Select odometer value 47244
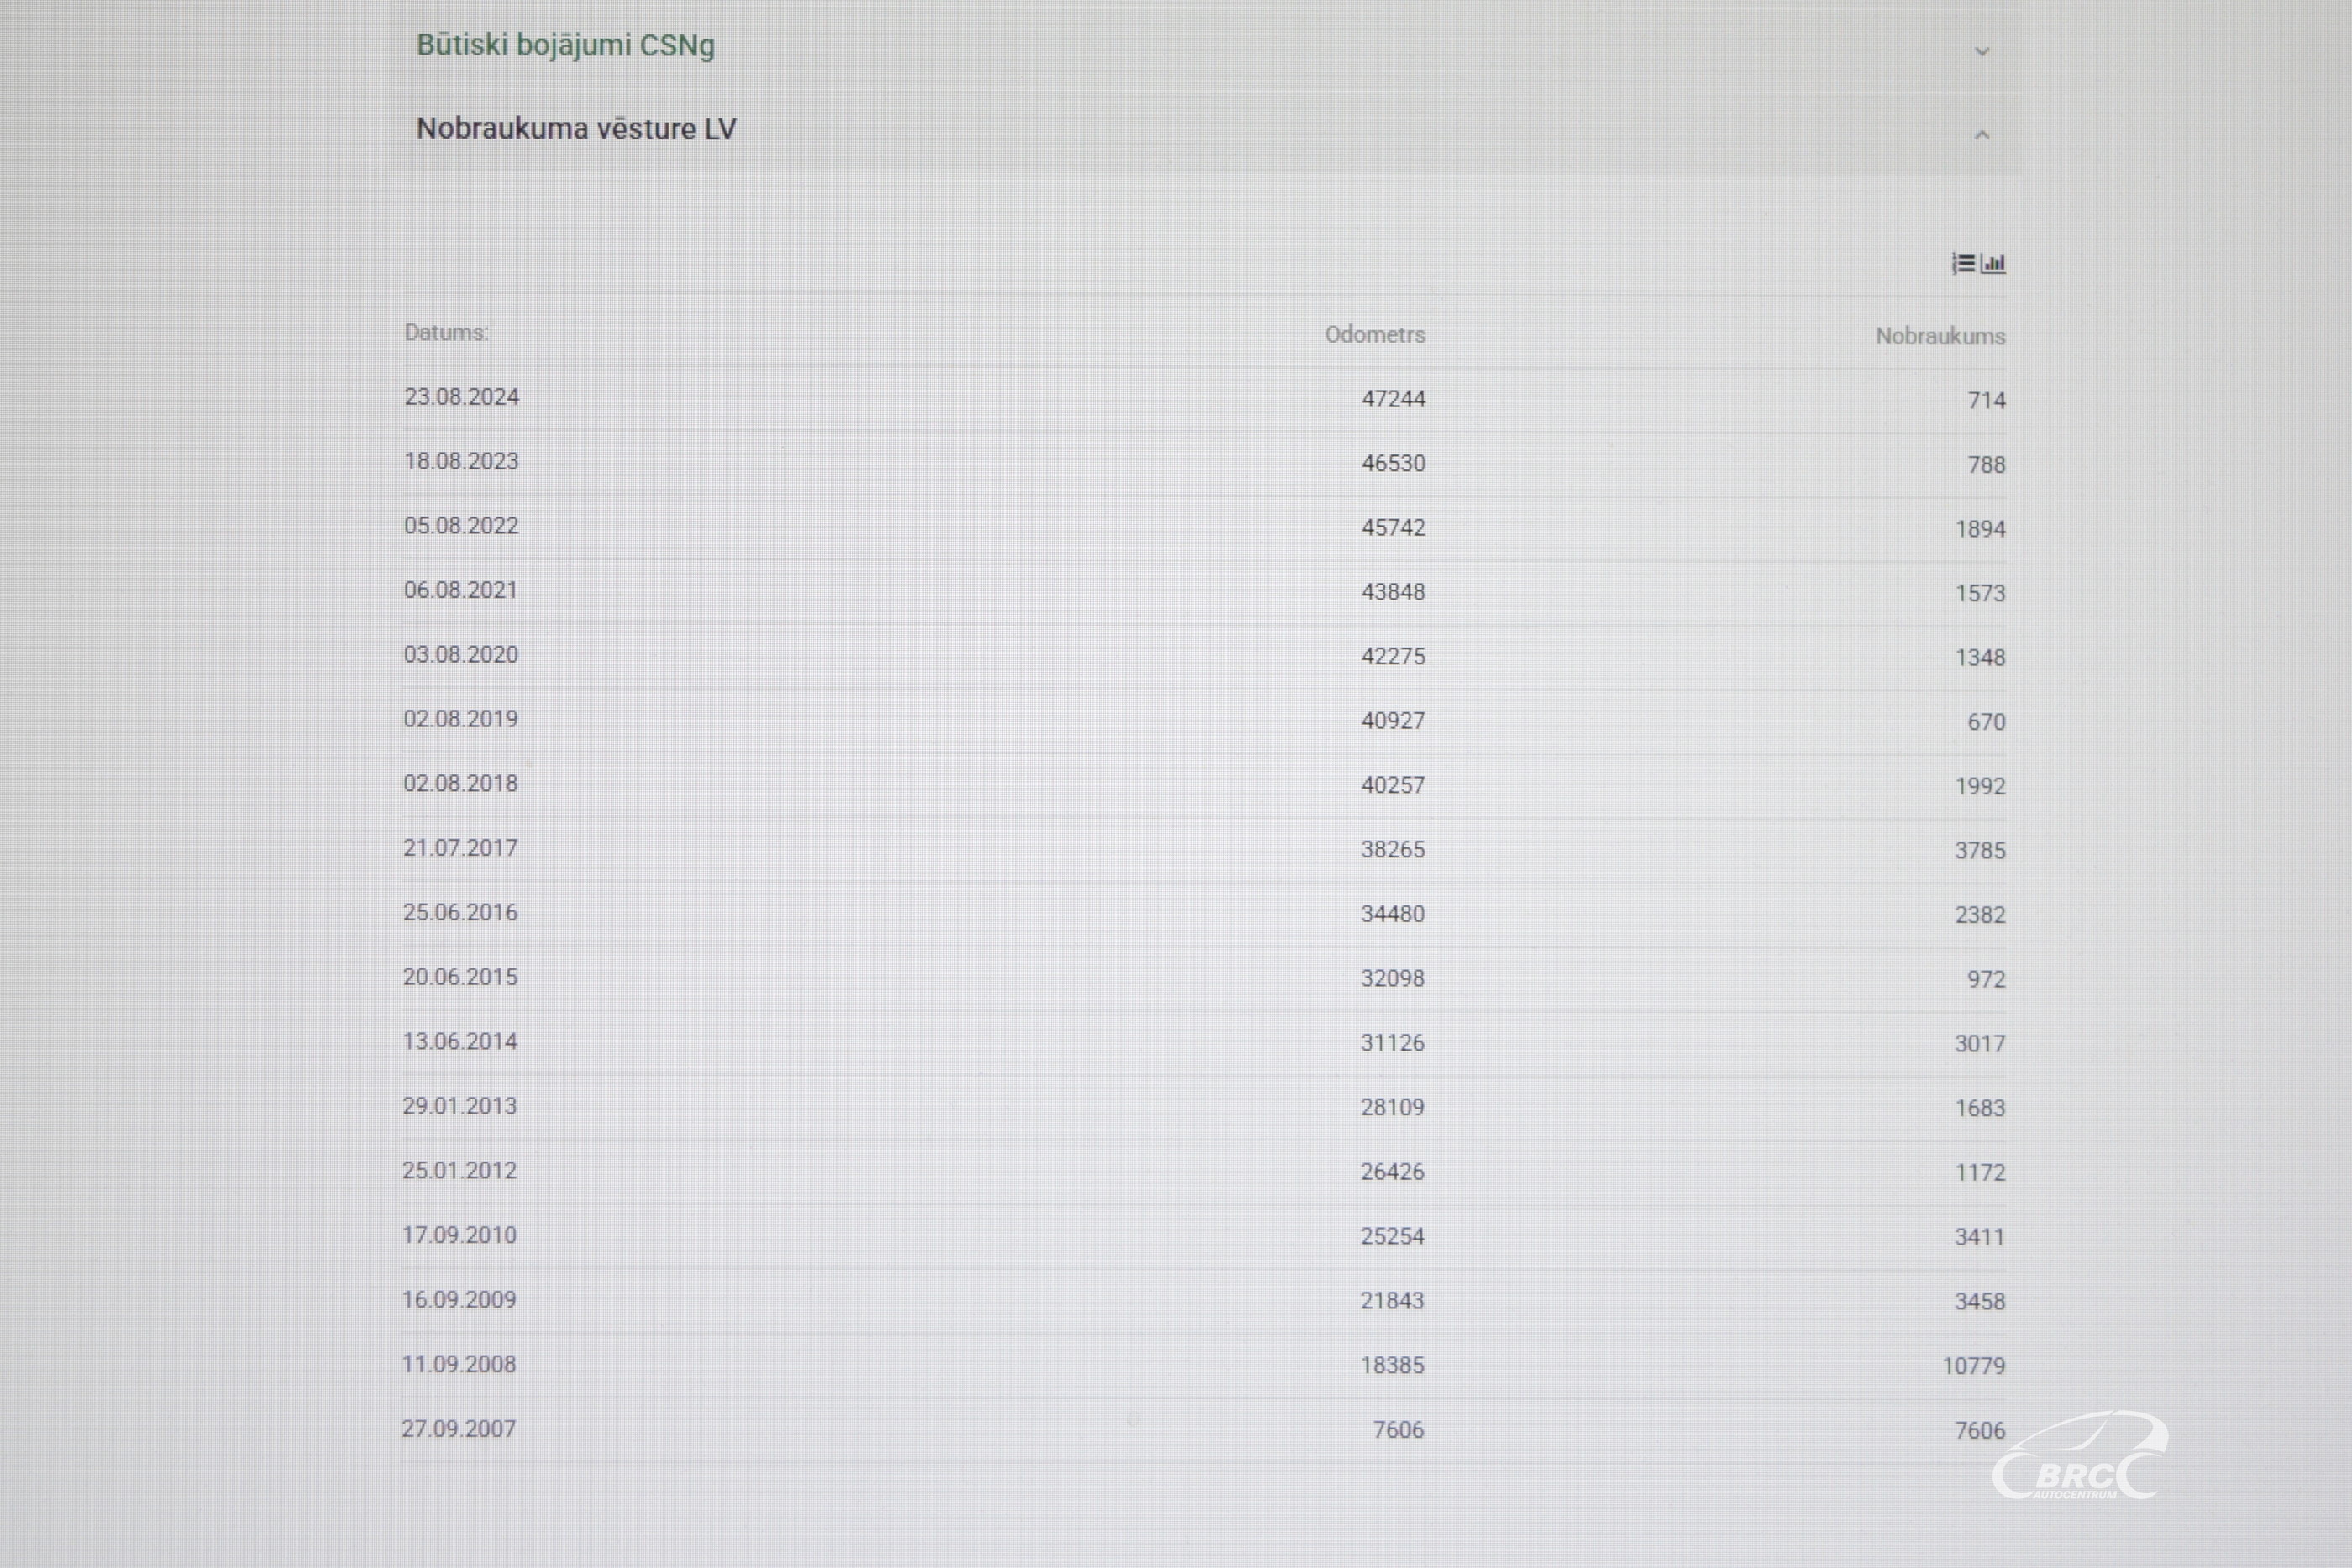Image resolution: width=2352 pixels, height=1568 pixels. (x=1393, y=398)
